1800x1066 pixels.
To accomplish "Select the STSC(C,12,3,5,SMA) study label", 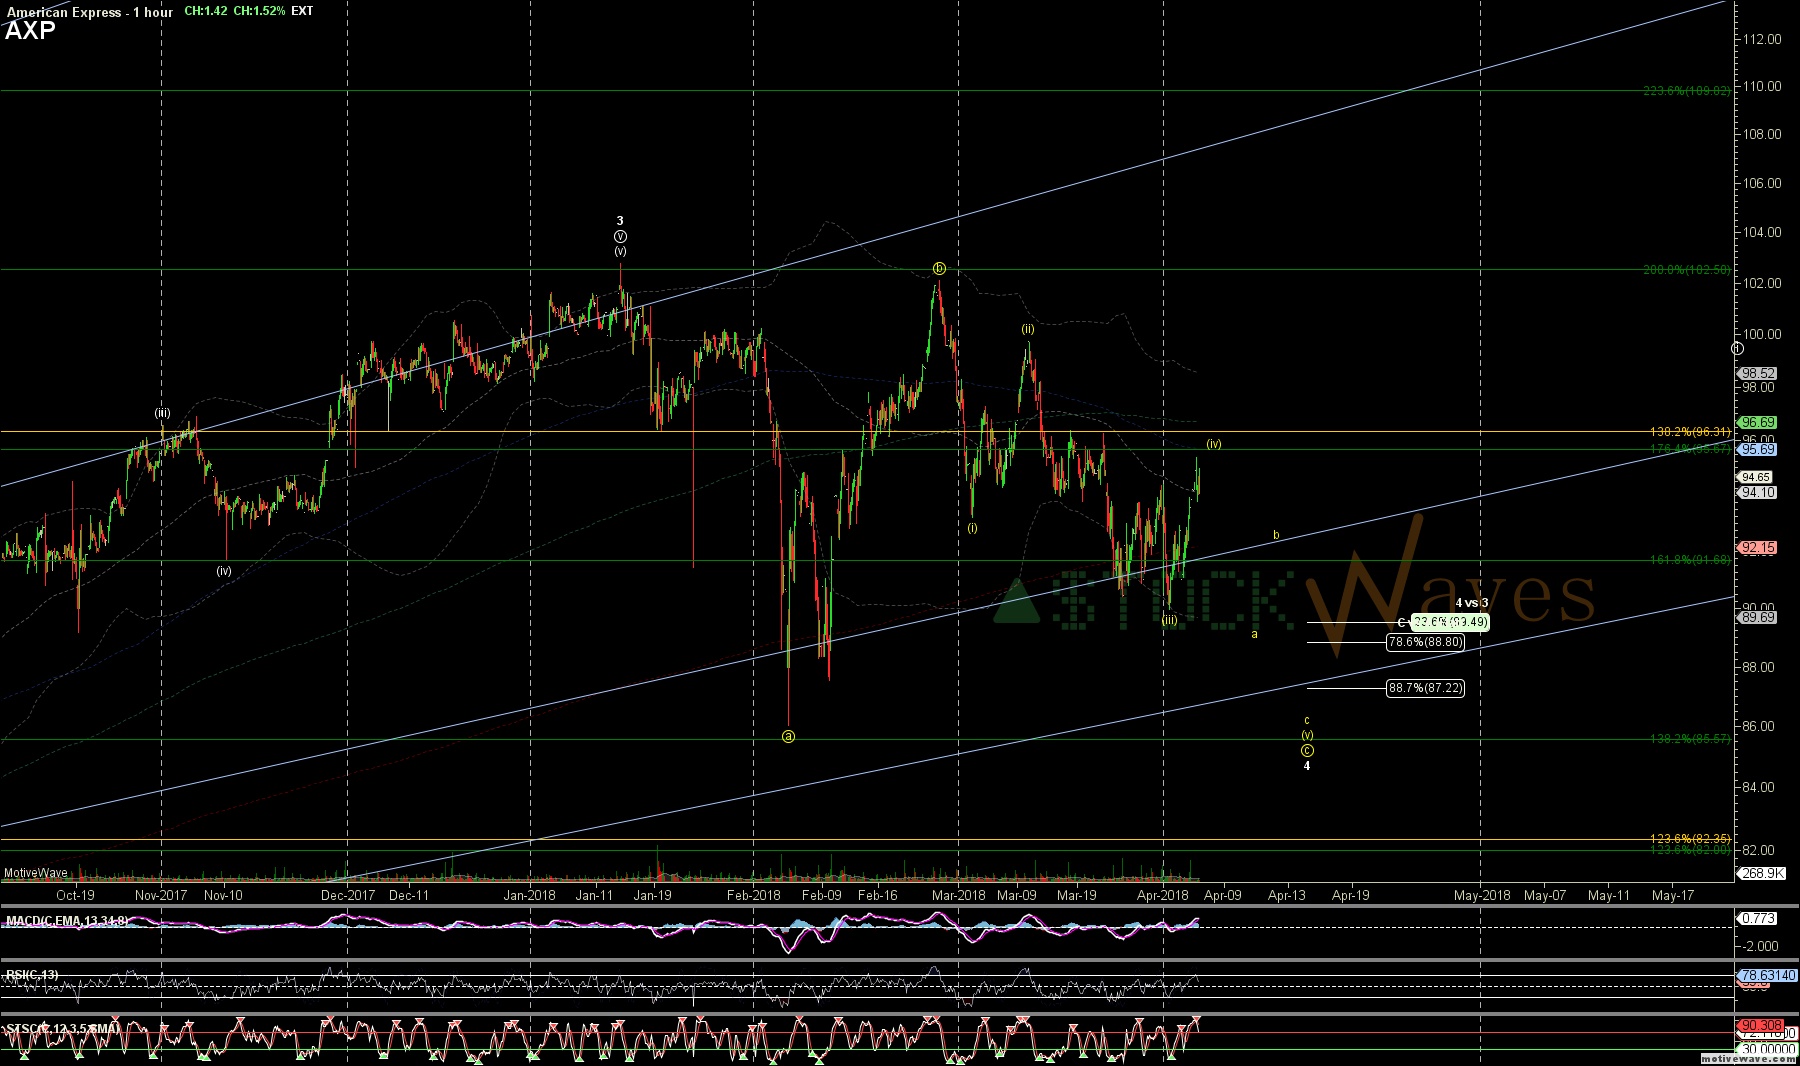I will [62, 1028].
